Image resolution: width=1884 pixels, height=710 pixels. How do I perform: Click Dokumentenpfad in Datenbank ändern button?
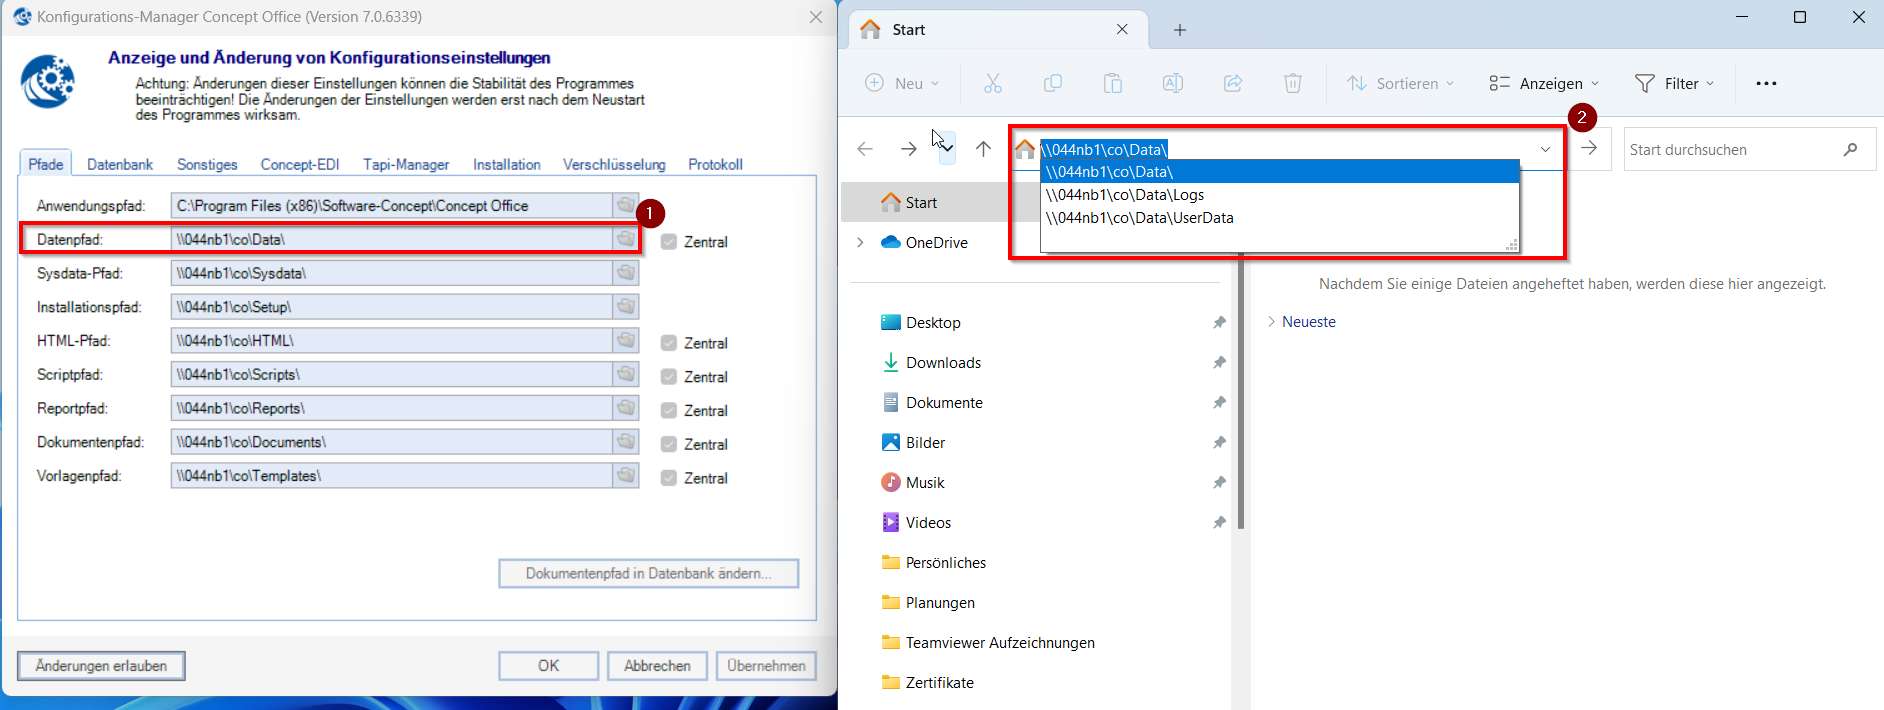tap(649, 574)
